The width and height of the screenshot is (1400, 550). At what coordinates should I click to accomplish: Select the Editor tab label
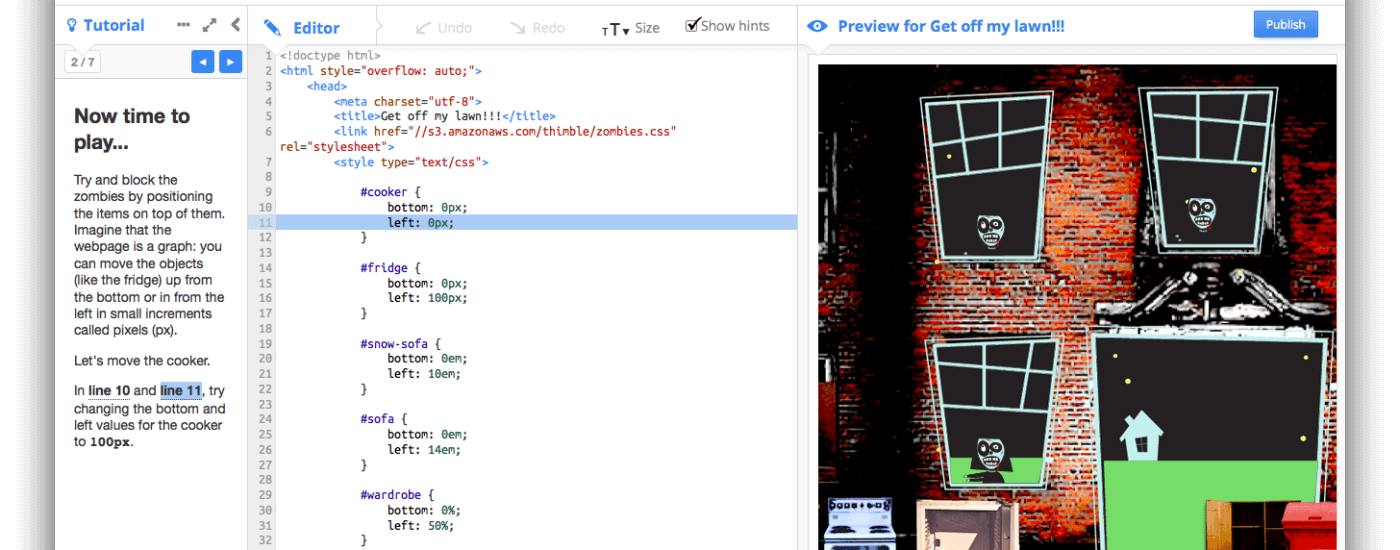click(x=316, y=28)
